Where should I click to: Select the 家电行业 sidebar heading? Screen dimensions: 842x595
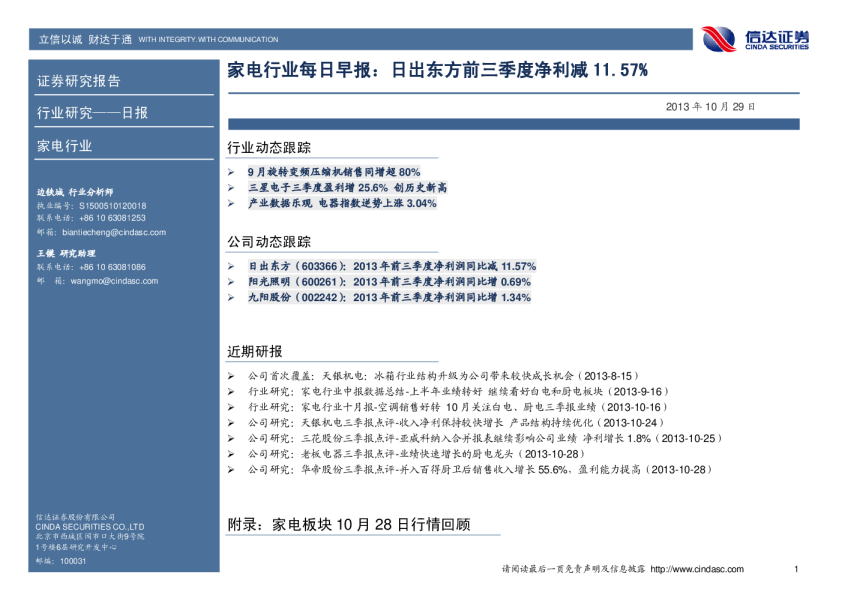tap(64, 146)
